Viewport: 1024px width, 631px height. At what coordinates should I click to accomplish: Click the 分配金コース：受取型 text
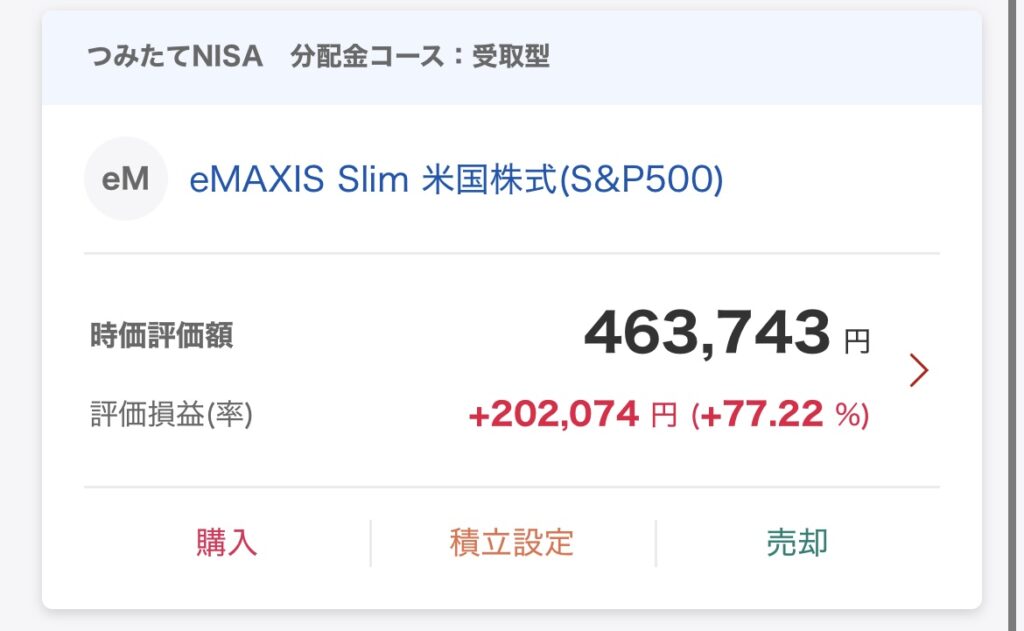pyautogui.click(x=420, y=56)
